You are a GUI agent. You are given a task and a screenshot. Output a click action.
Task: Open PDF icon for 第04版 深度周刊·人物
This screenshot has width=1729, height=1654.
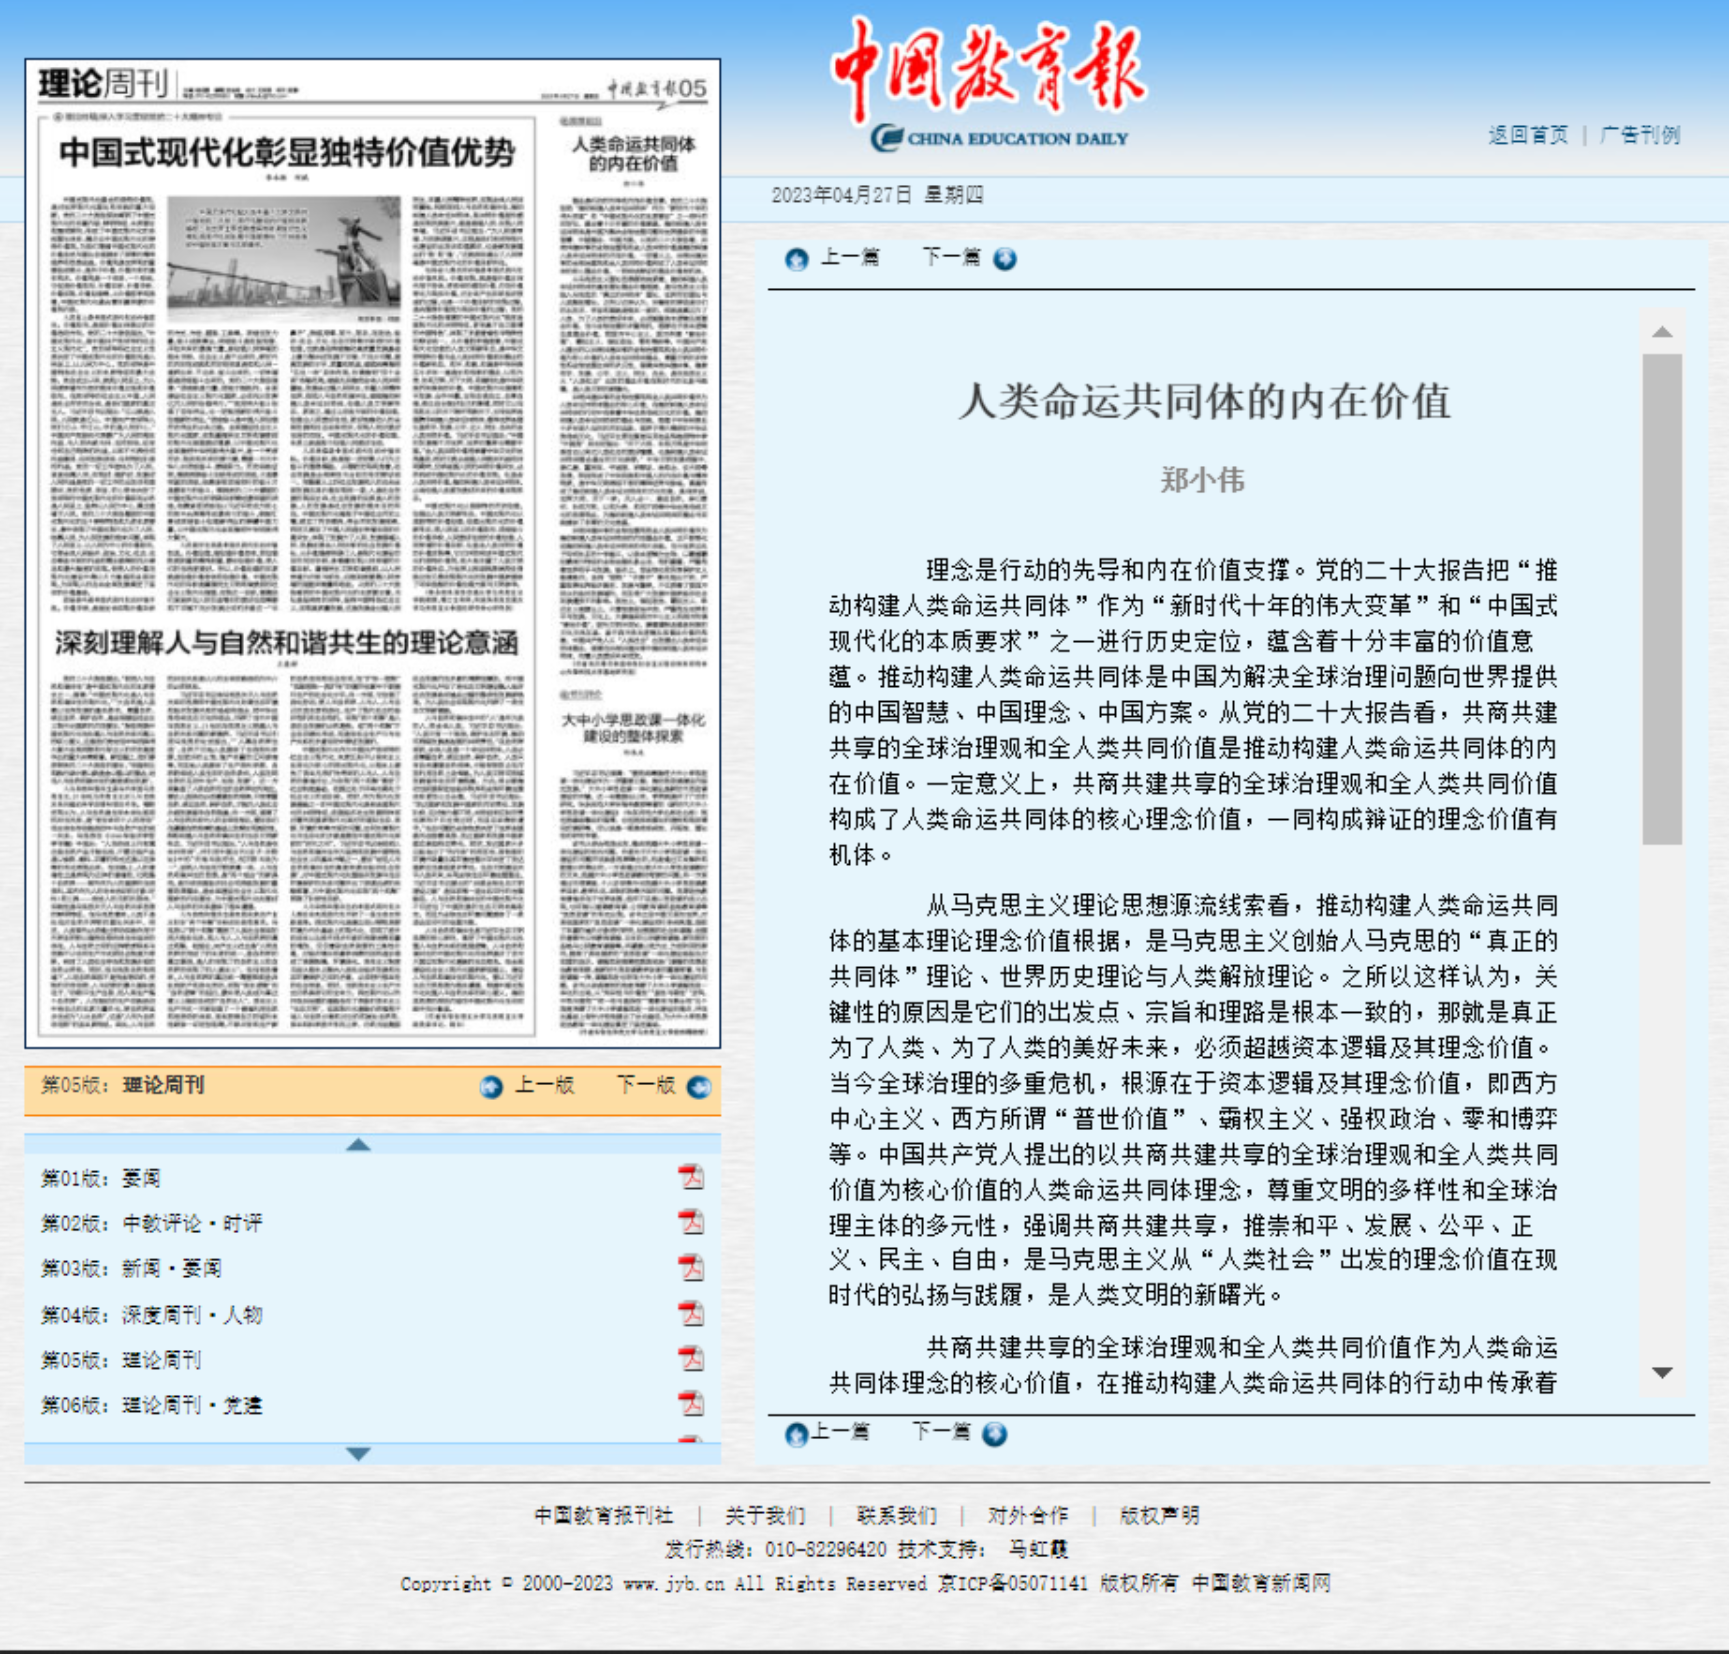(691, 1313)
